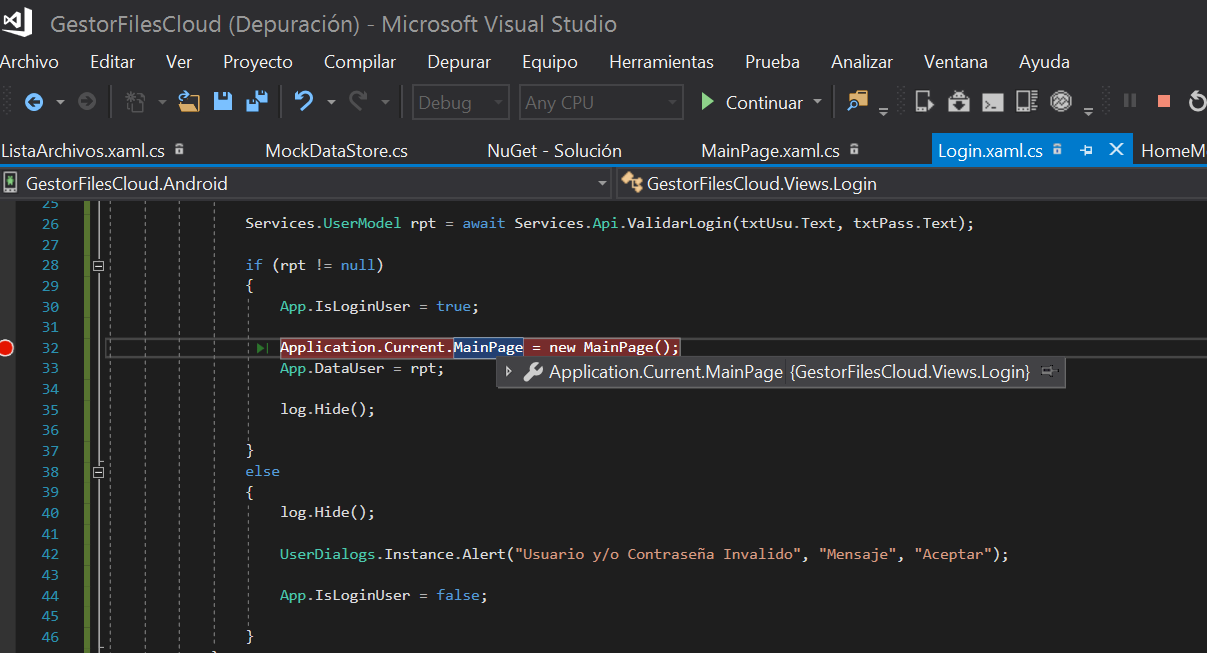Click the Break All pause icon
The image size is (1207, 653).
(x=1128, y=101)
